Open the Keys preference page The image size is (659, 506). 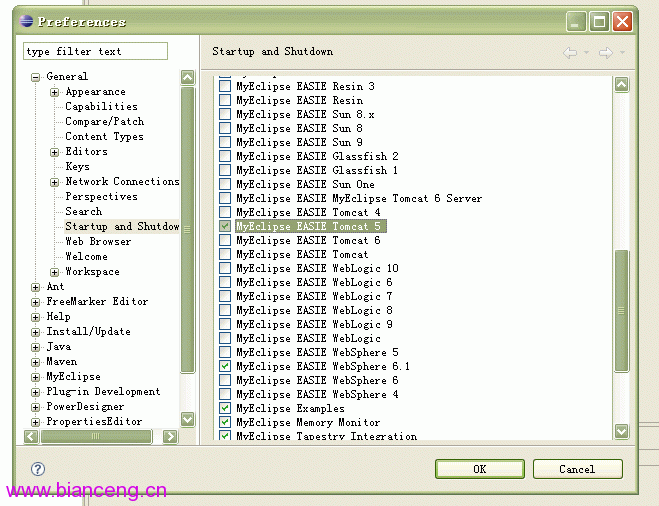[x=77, y=166]
